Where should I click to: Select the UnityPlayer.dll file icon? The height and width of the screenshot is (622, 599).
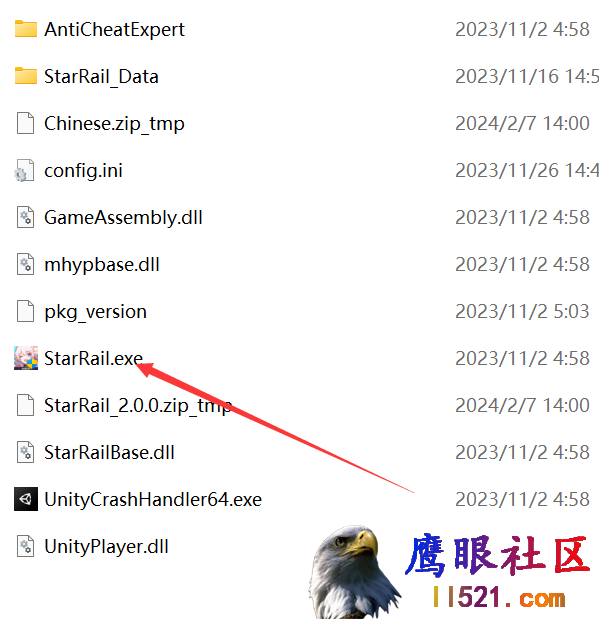[x=26, y=546]
